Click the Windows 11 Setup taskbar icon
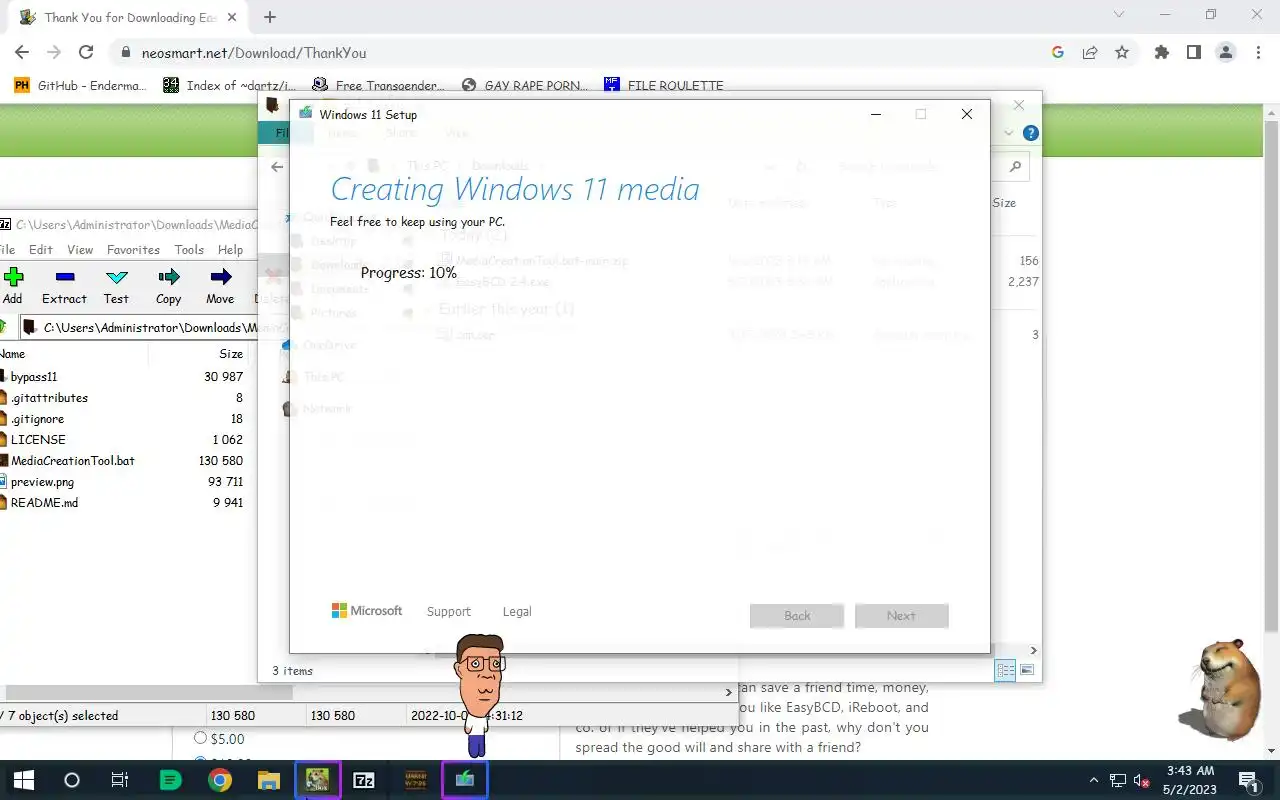Screen dimensions: 1280x800 (464, 780)
